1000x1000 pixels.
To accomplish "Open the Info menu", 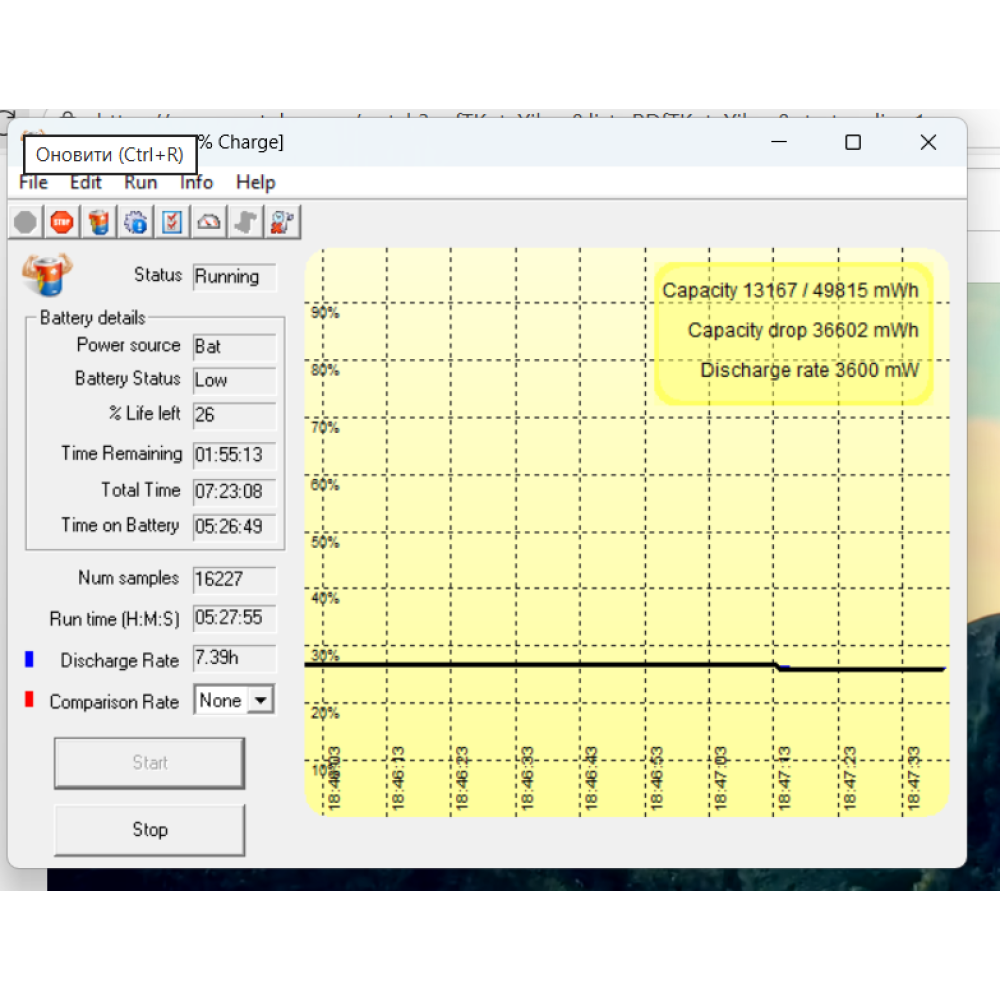I will click(196, 183).
